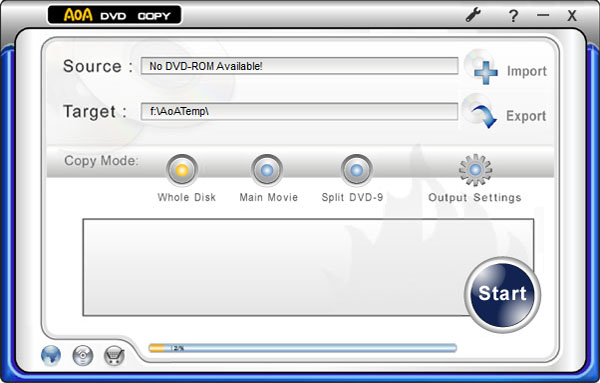600x383 pixels.
Task: Click the Target path field f:\AoATemp\
Action: (x=300, y=111)
